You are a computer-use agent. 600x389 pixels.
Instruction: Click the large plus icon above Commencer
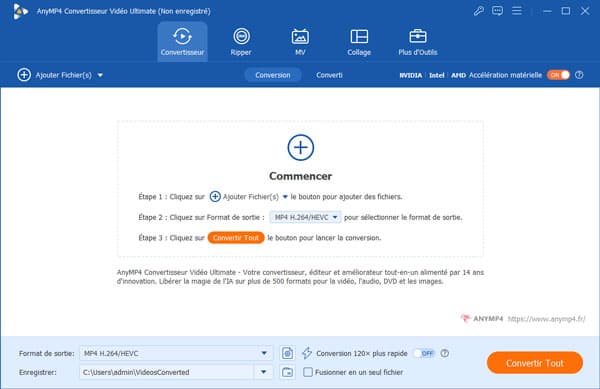[x=301, y=148]
